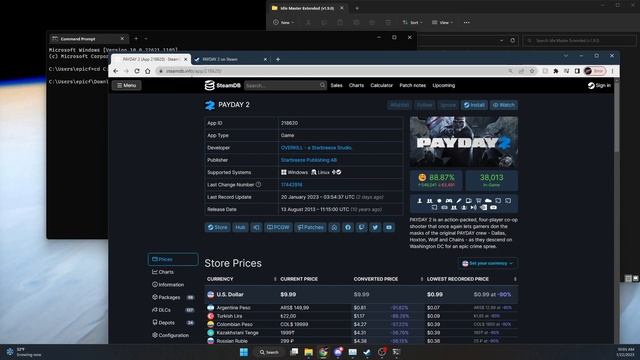Open Sales in SteamDB navigation
Screen dimensions: 640x360
tap(336, 85)
